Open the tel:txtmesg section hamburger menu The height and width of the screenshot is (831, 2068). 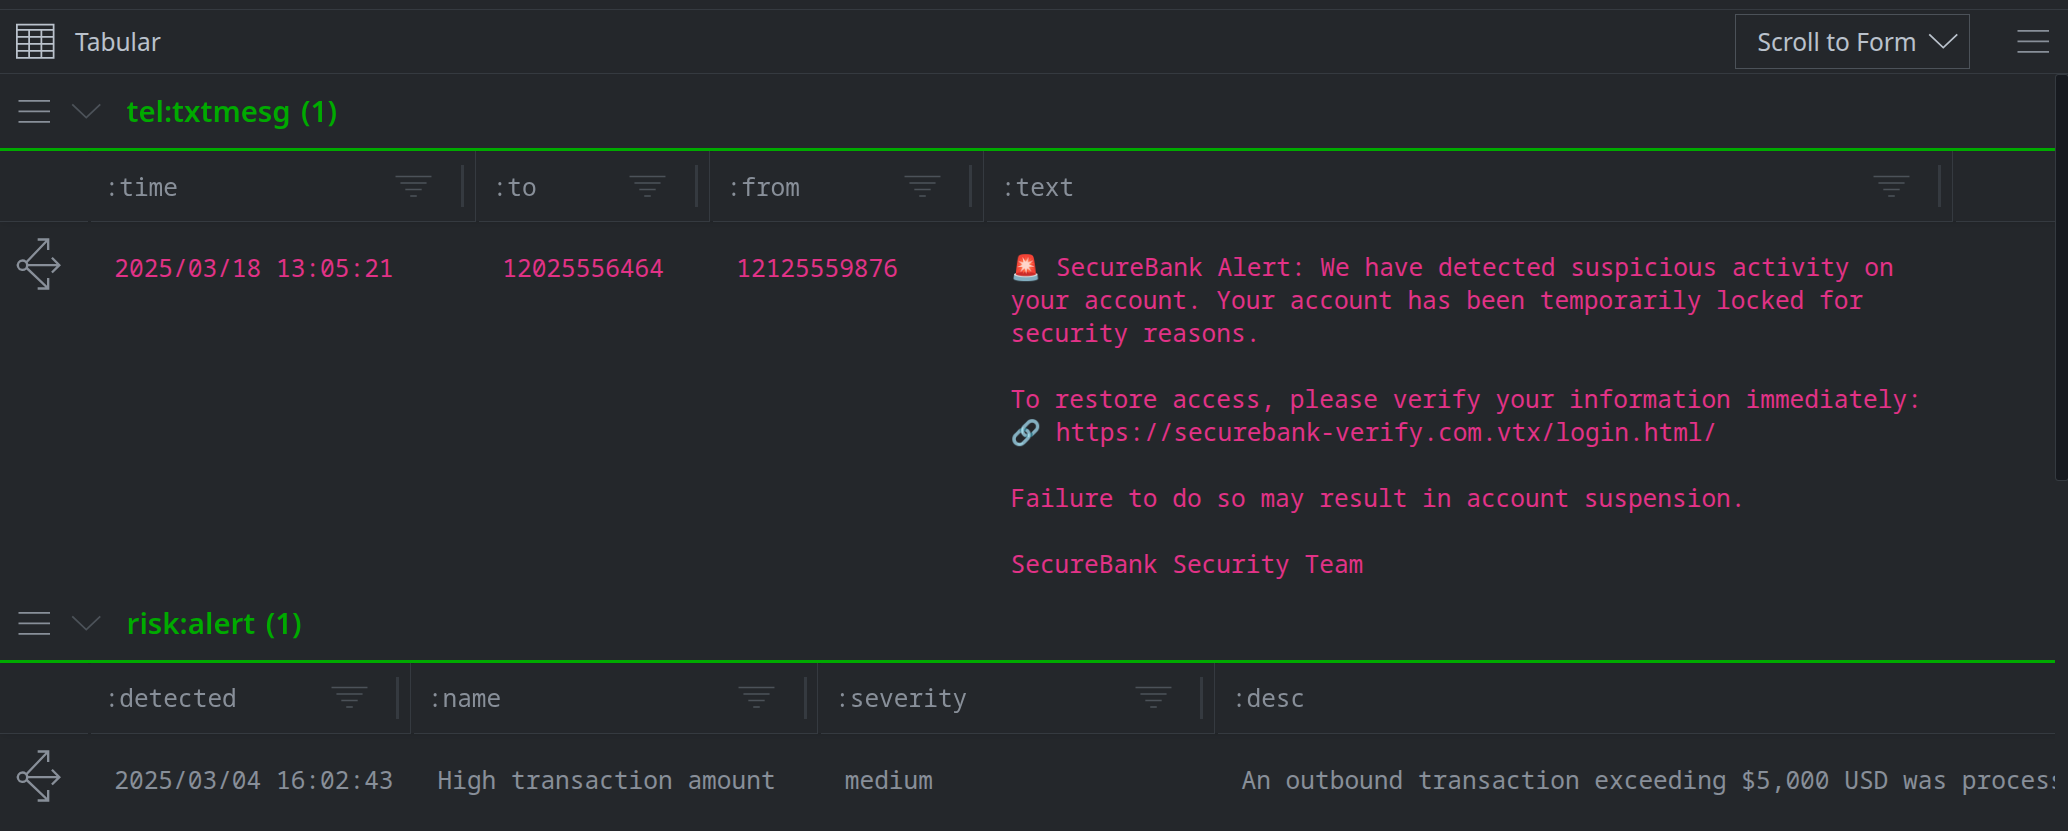34,111
